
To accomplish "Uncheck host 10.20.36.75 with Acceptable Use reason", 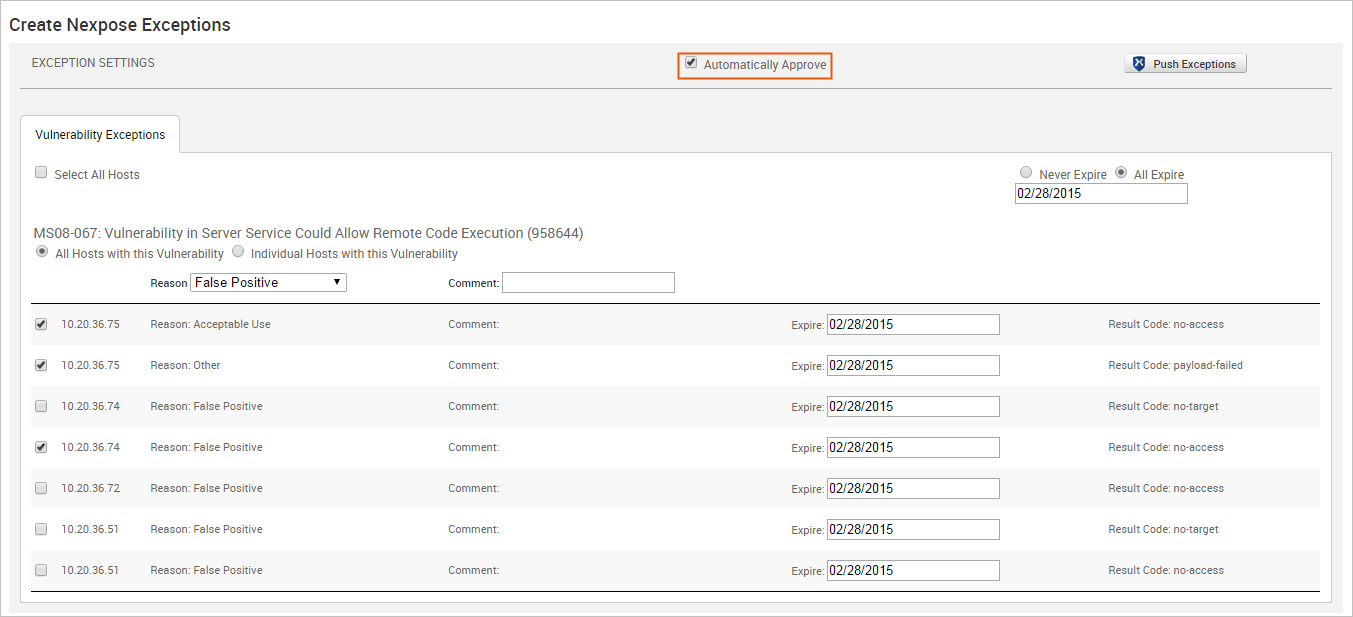I will pos(41,324).
